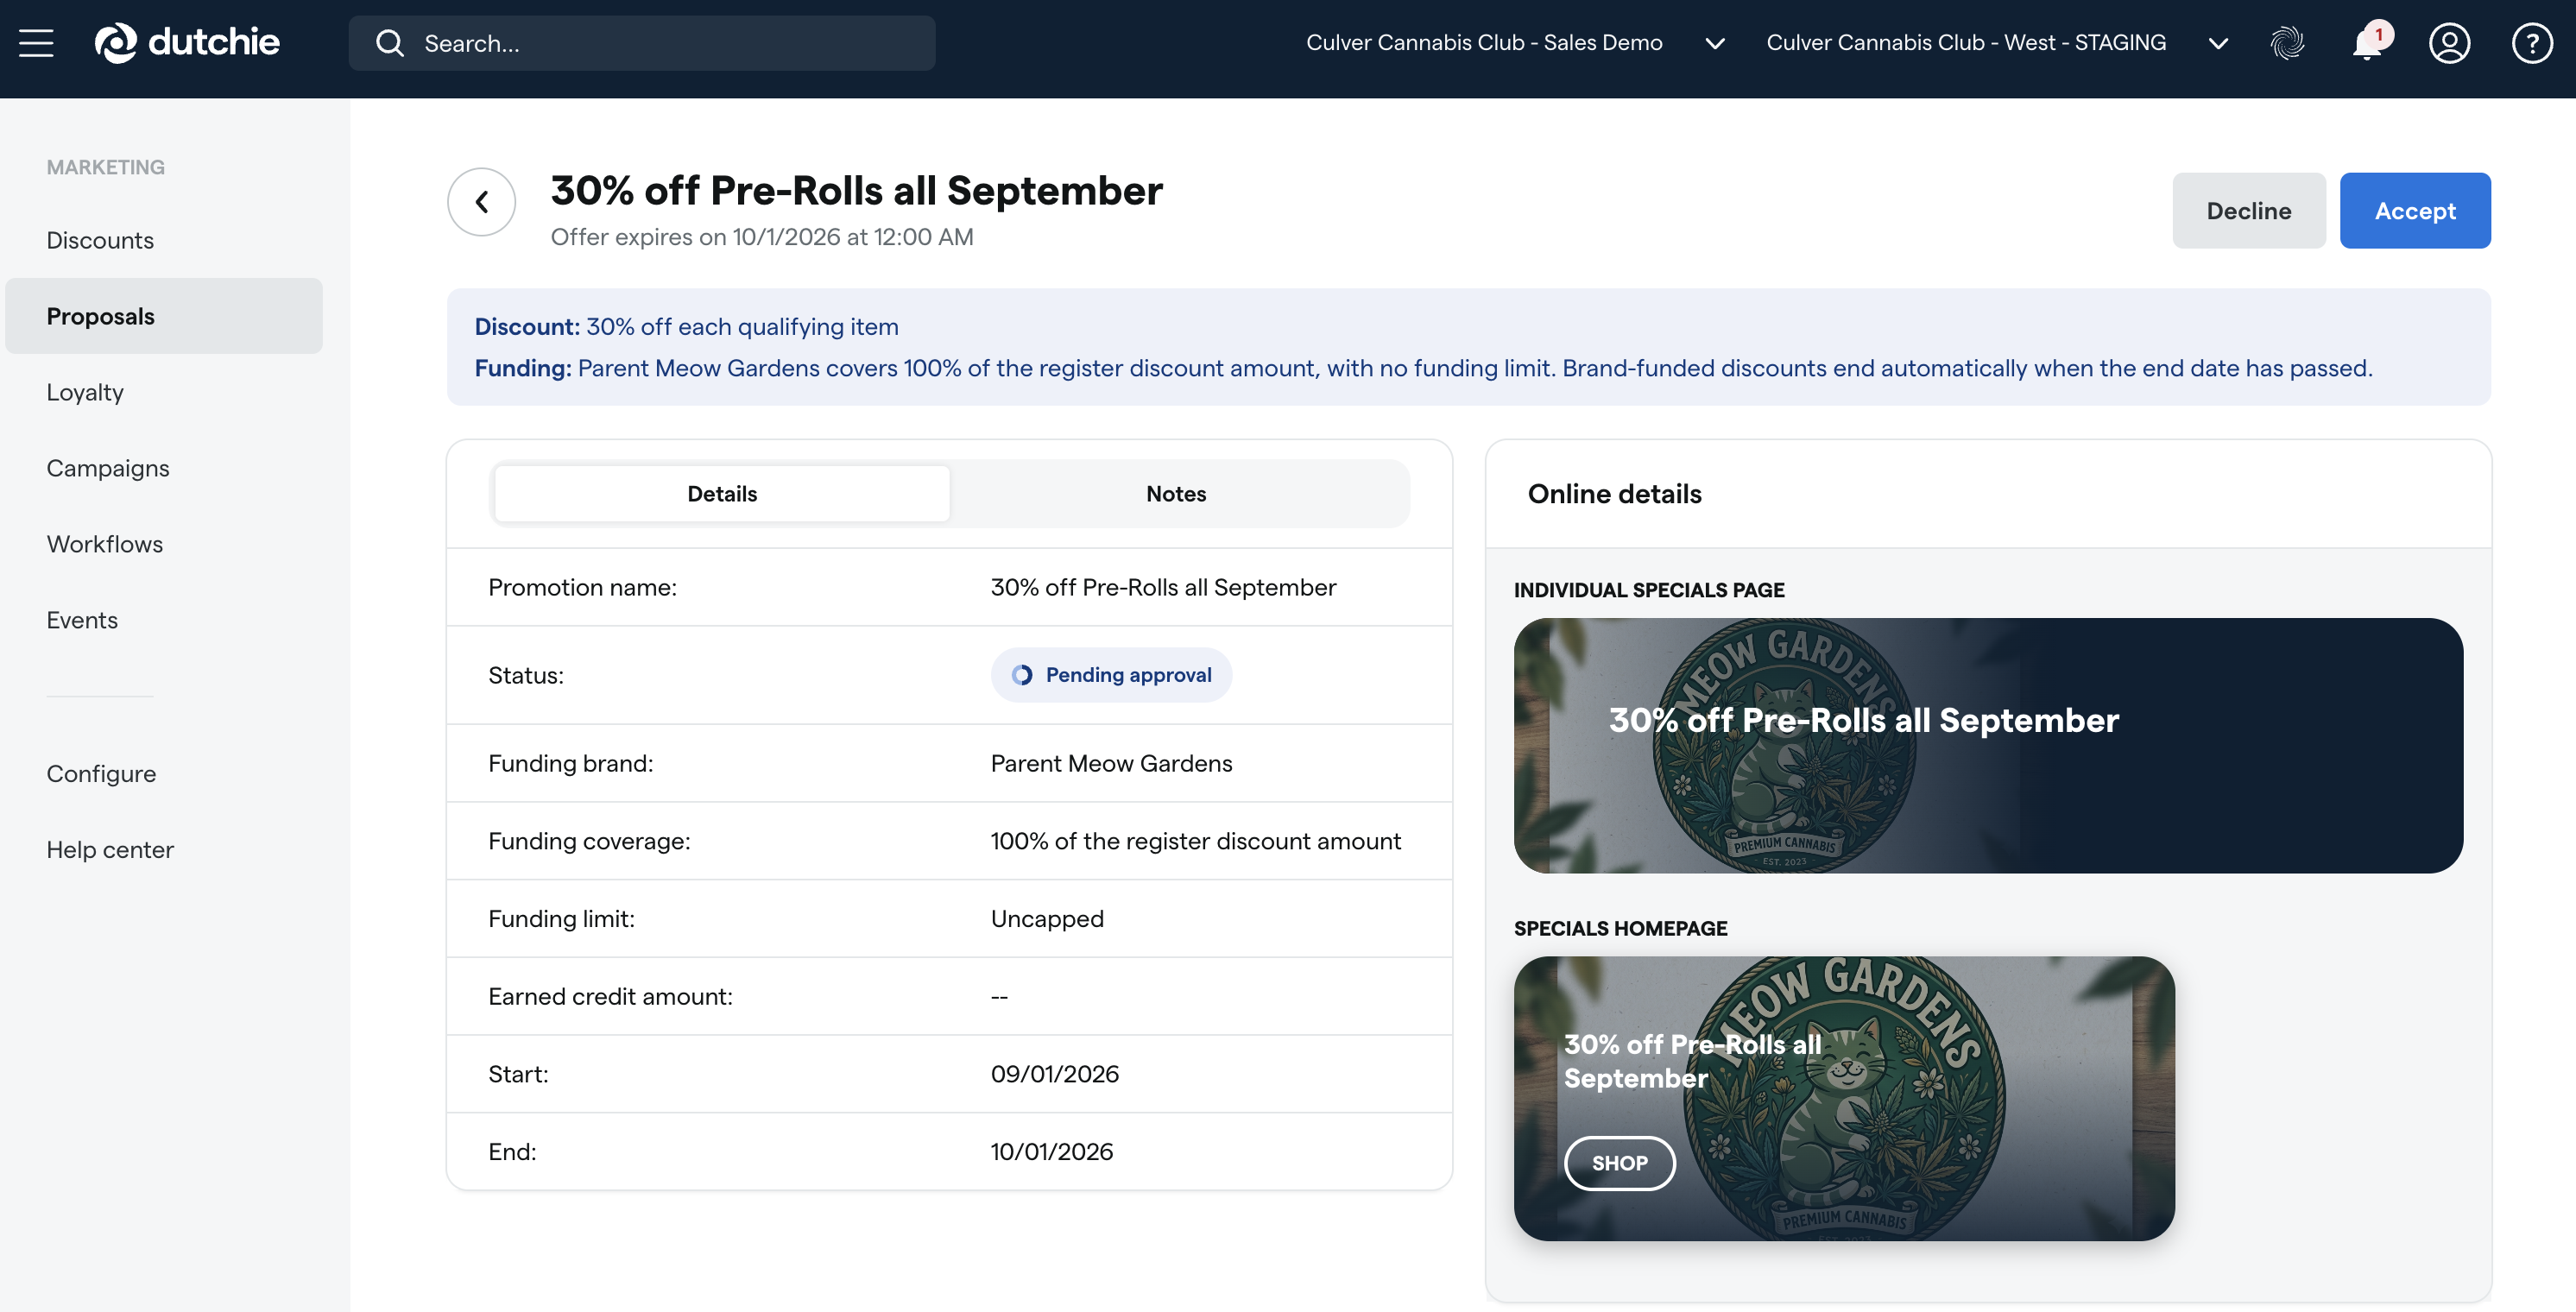Accept the proposal
The image size is (2576, 1312).
pos(2415,211)
